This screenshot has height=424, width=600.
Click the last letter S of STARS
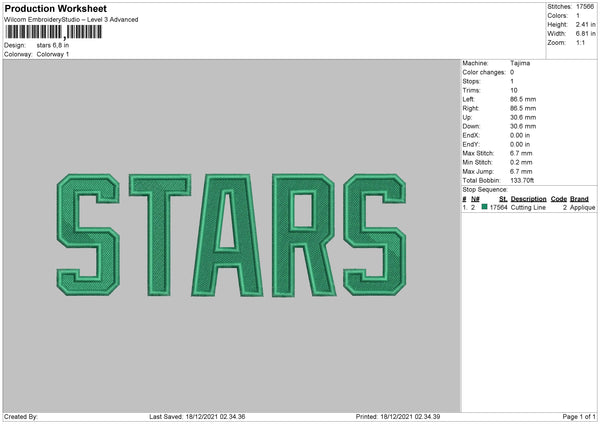coord(375,235)
